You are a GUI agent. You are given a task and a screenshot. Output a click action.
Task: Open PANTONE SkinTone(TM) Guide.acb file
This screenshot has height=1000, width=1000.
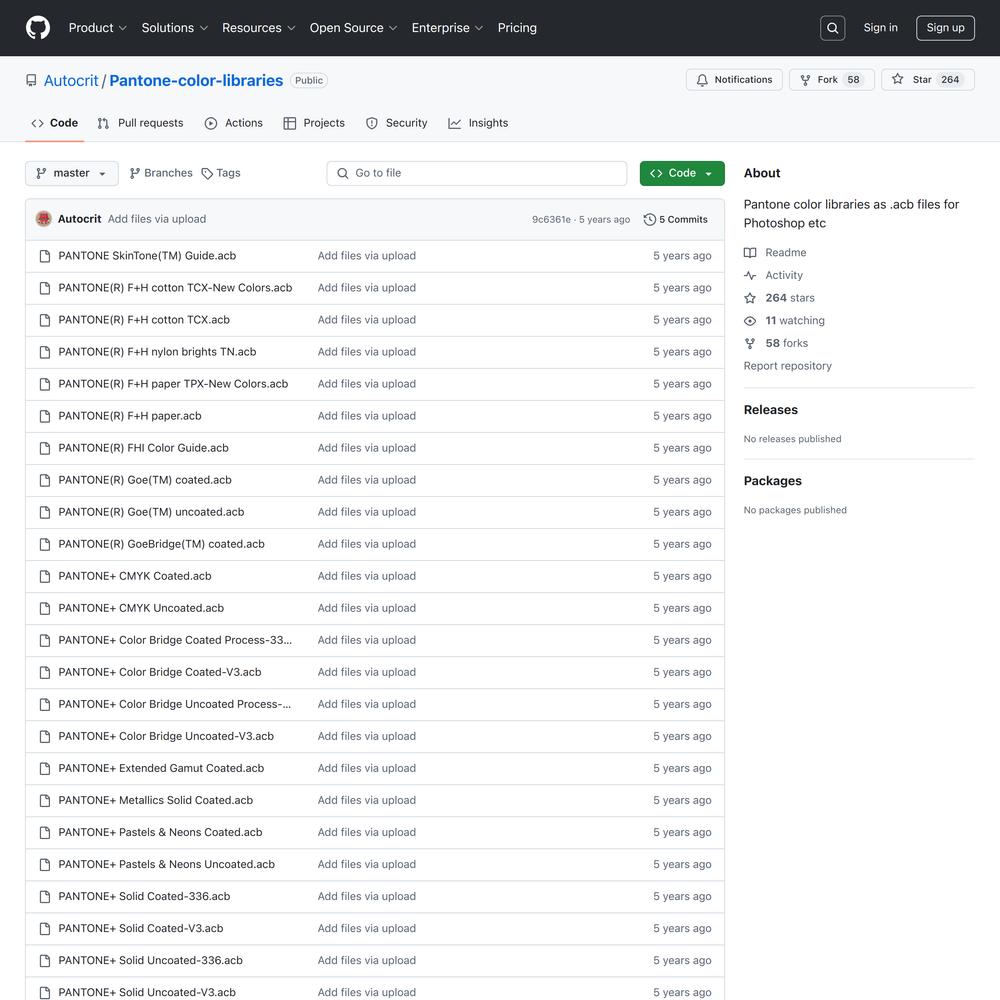[x=147, y=256]
